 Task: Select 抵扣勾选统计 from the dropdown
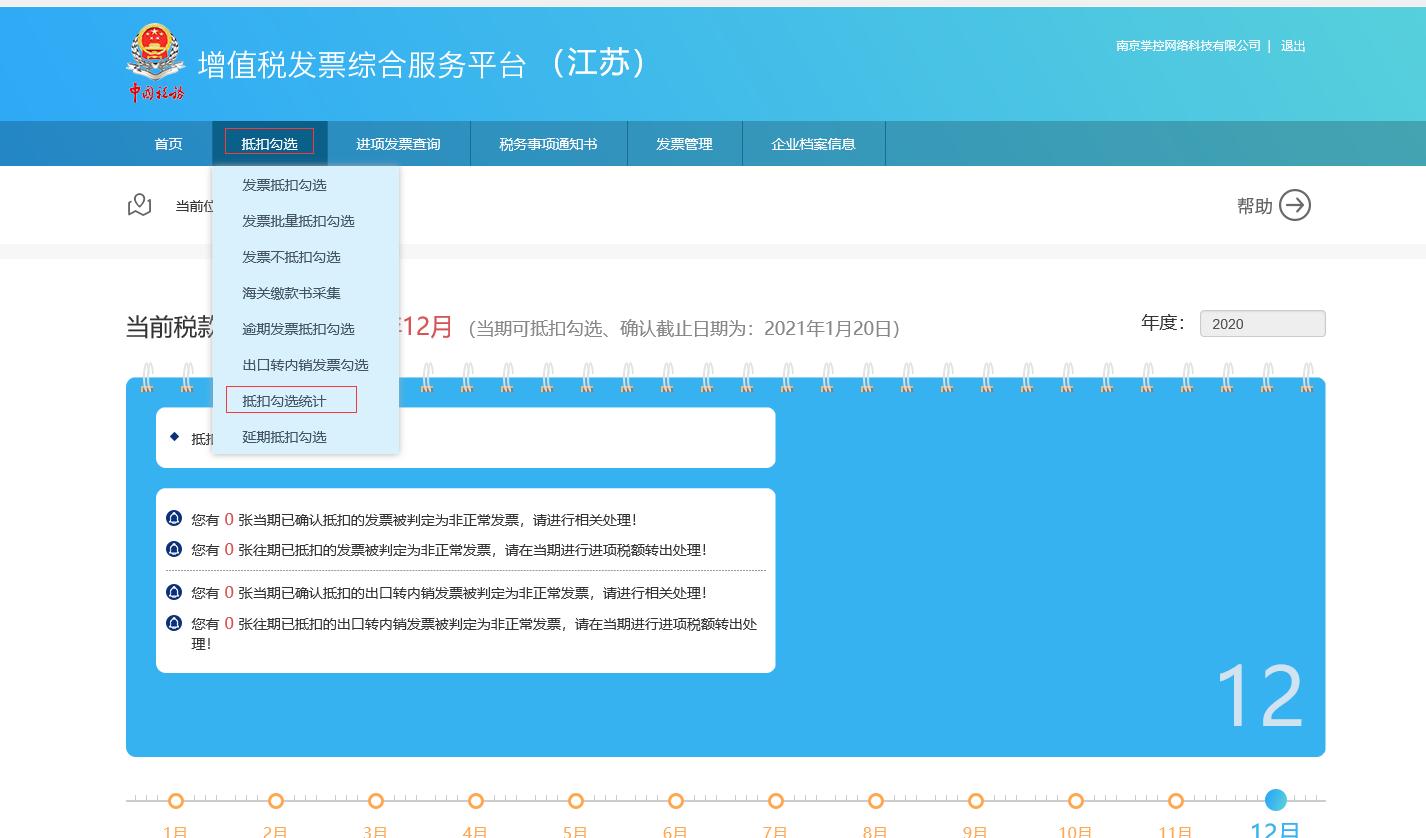point(284,401)
